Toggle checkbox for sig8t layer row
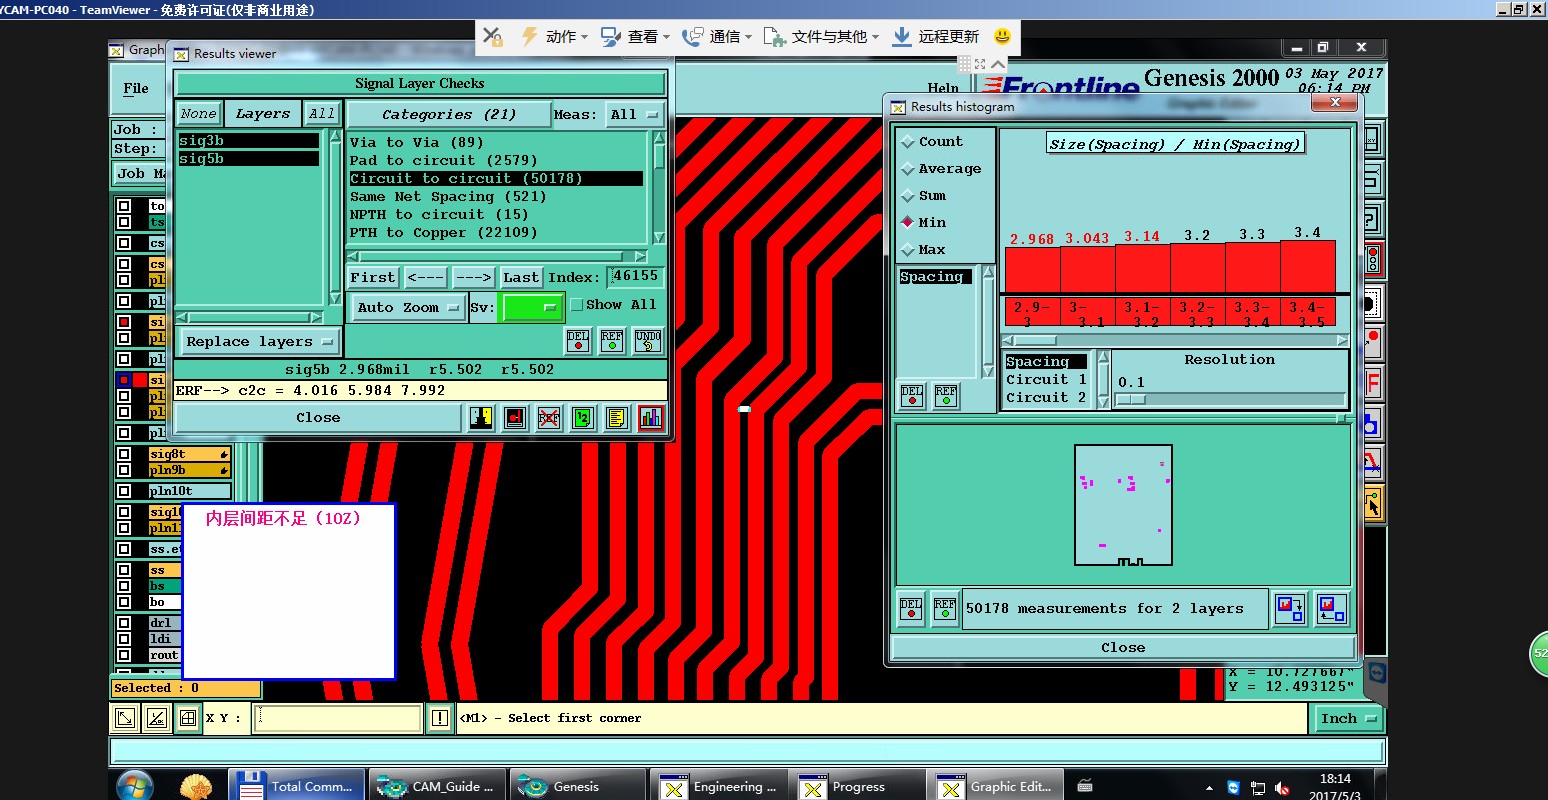 pos(124,454)
